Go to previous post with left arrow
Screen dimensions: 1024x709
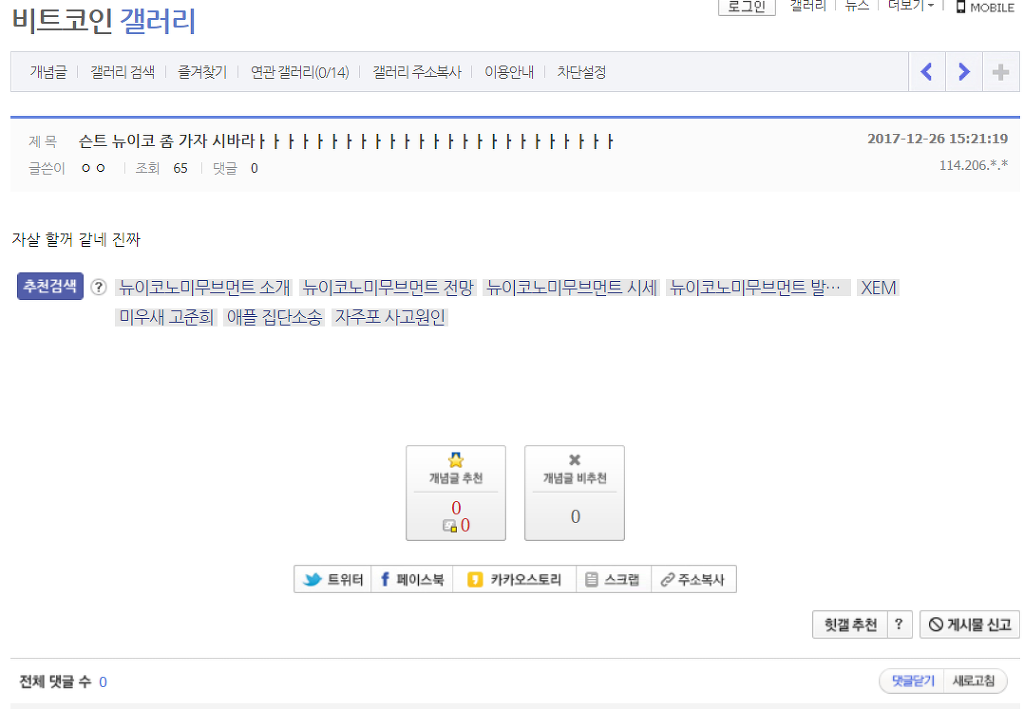(x=927, y=72)
